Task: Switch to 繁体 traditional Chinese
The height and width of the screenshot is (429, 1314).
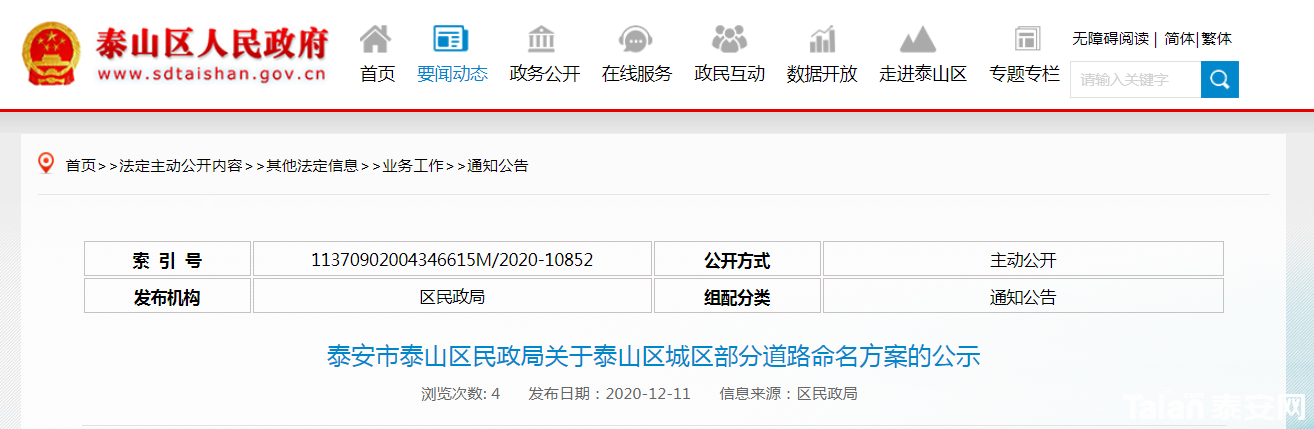Action: 1217,39
